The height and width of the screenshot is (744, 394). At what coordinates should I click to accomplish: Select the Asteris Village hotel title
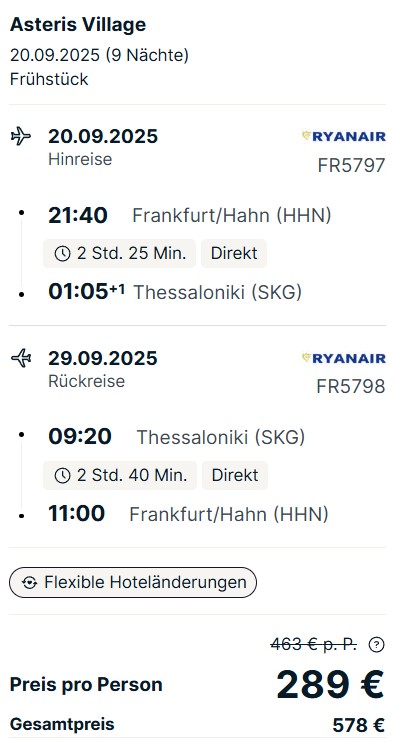pos(78,25)
